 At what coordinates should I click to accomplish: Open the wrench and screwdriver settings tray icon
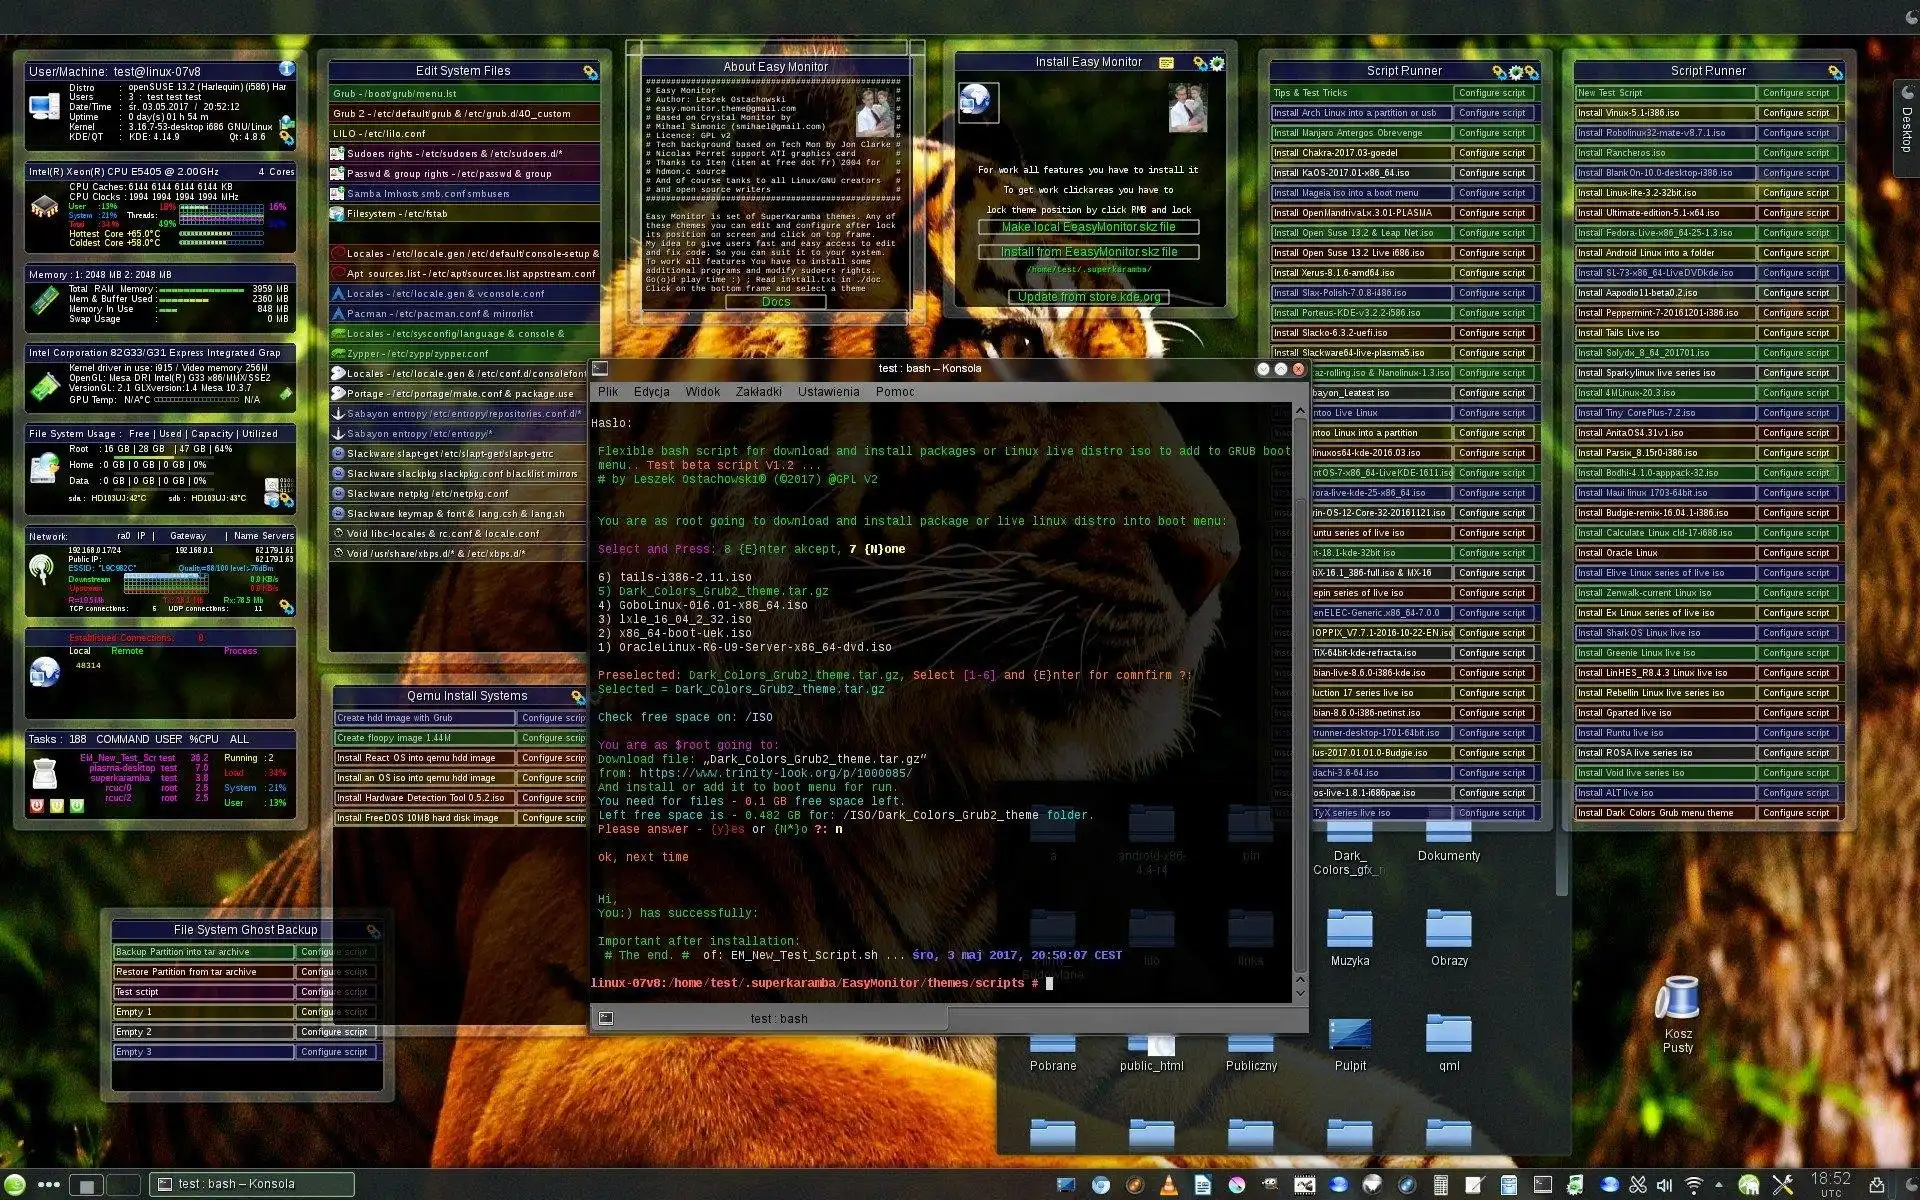(x=1782, y=1185)
